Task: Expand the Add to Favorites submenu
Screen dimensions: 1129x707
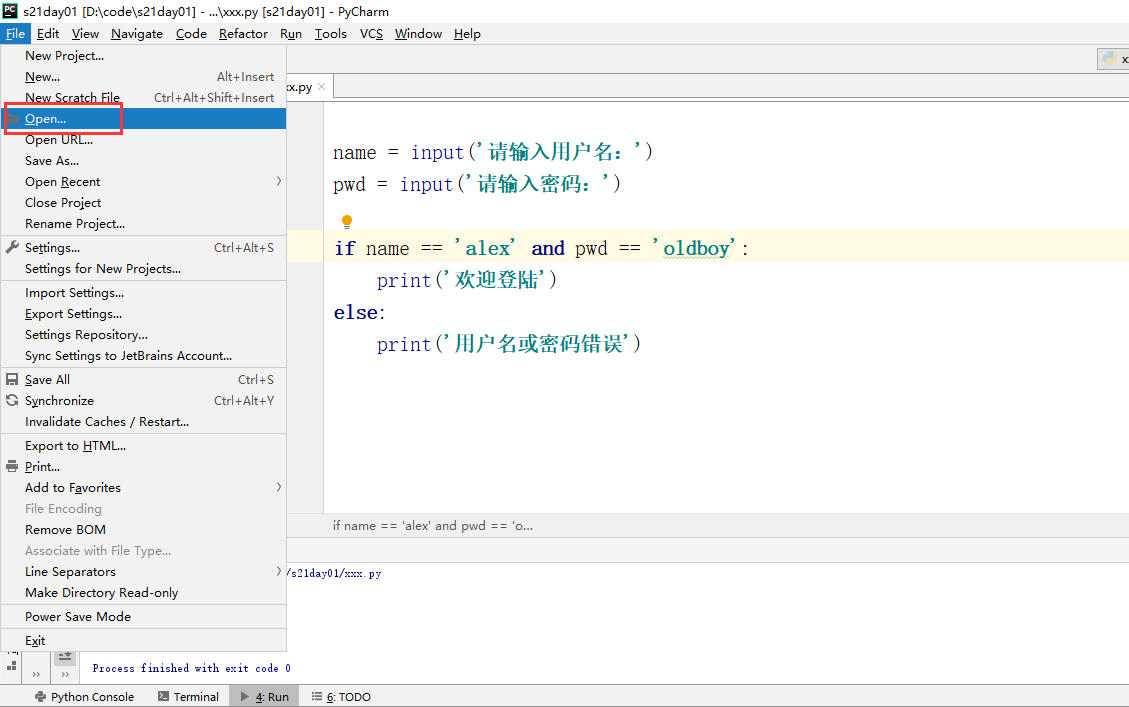Action: tap(279, 487)
